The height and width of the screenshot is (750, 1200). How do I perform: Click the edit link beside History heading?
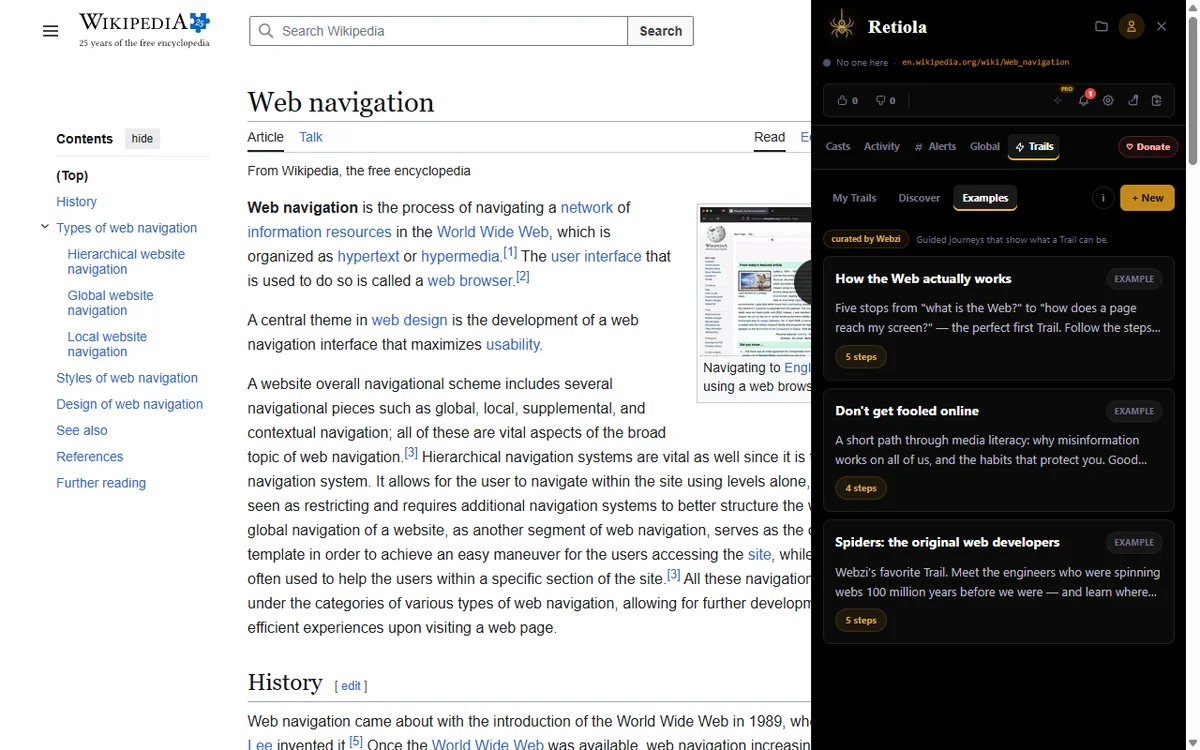pyautogui.click(x=351, y=686)
